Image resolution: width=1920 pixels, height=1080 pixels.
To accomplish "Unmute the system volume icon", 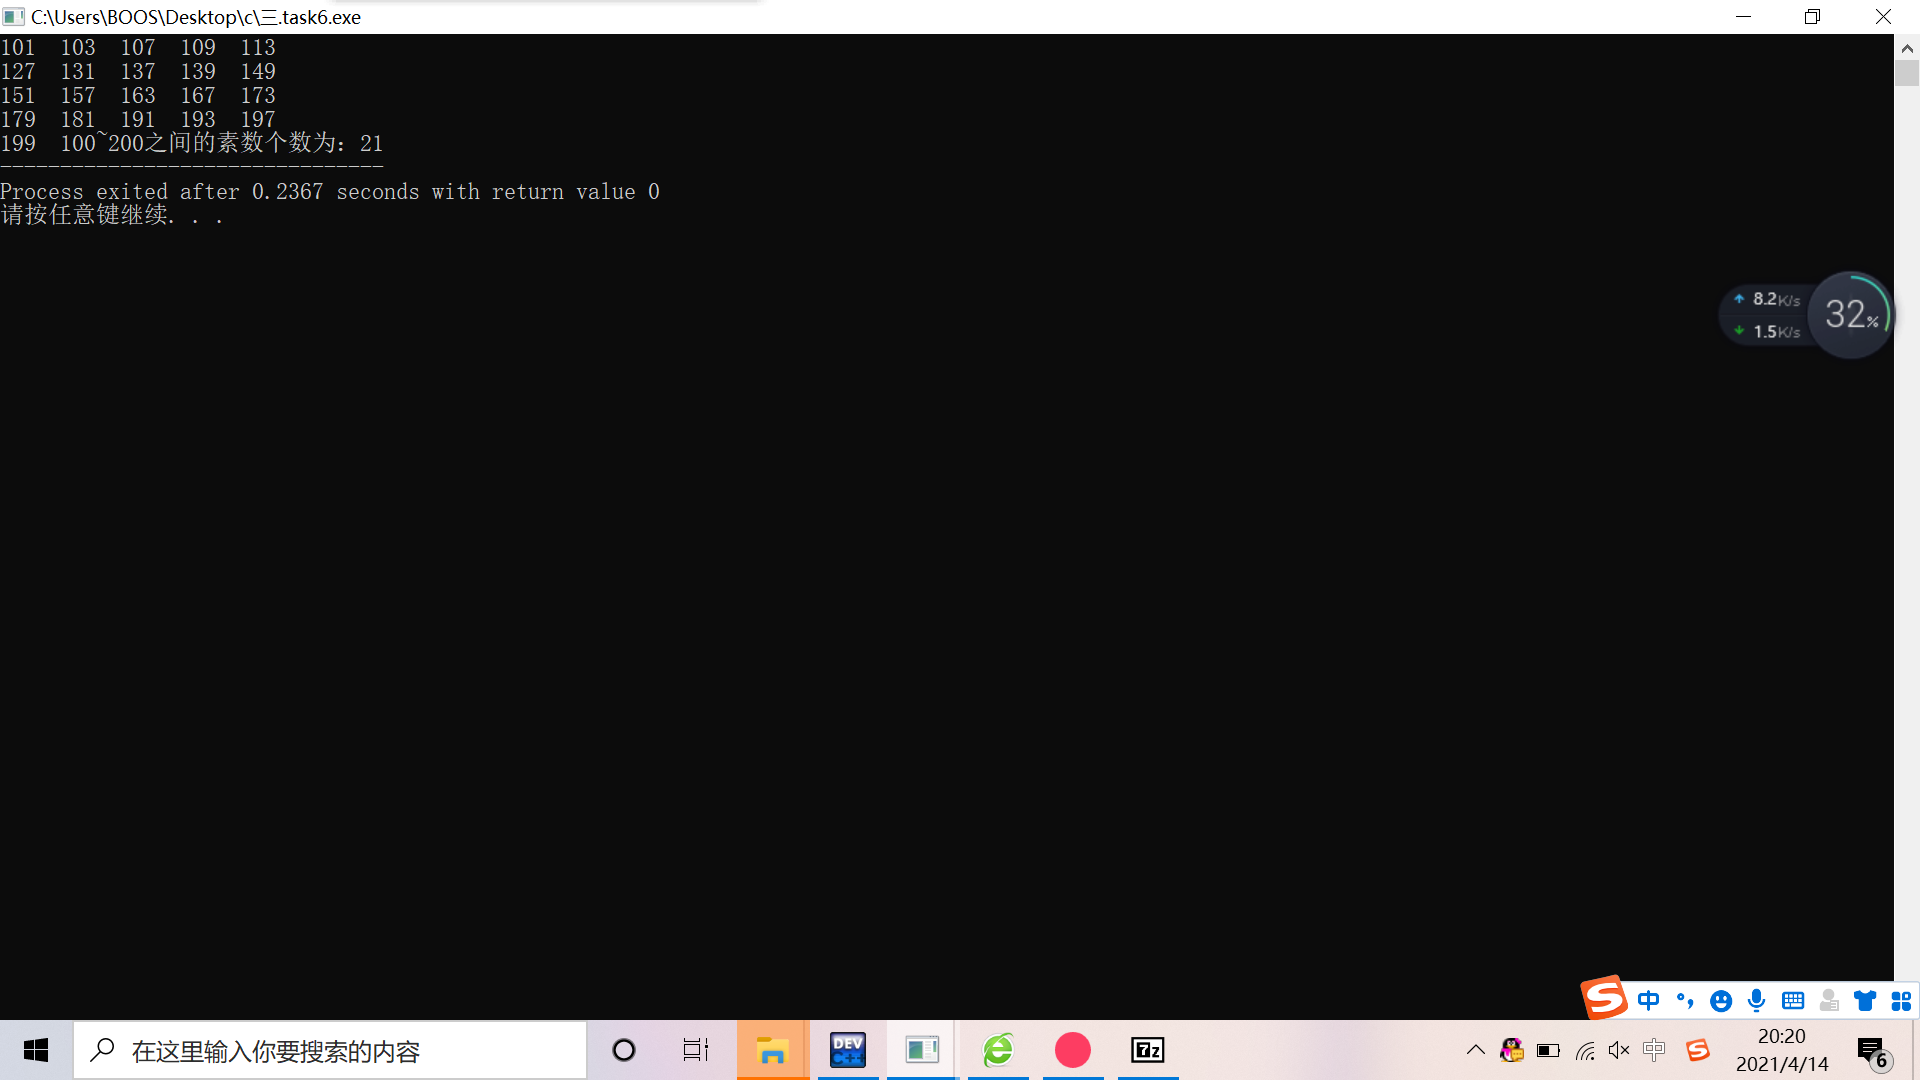I will 1619,1050.
